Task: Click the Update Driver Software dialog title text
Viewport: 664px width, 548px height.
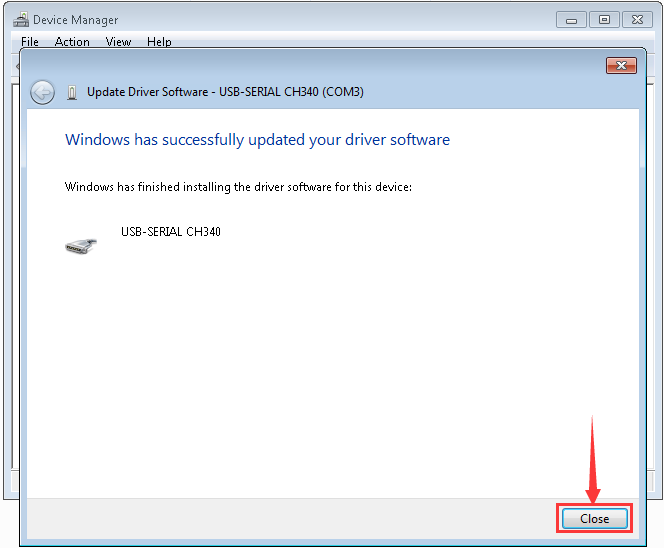Action: pyautogui.click(x=225, y=92)
